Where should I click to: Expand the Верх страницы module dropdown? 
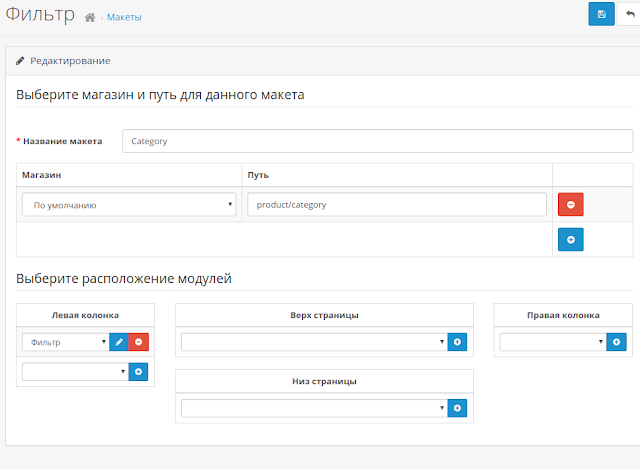[314, 342]
